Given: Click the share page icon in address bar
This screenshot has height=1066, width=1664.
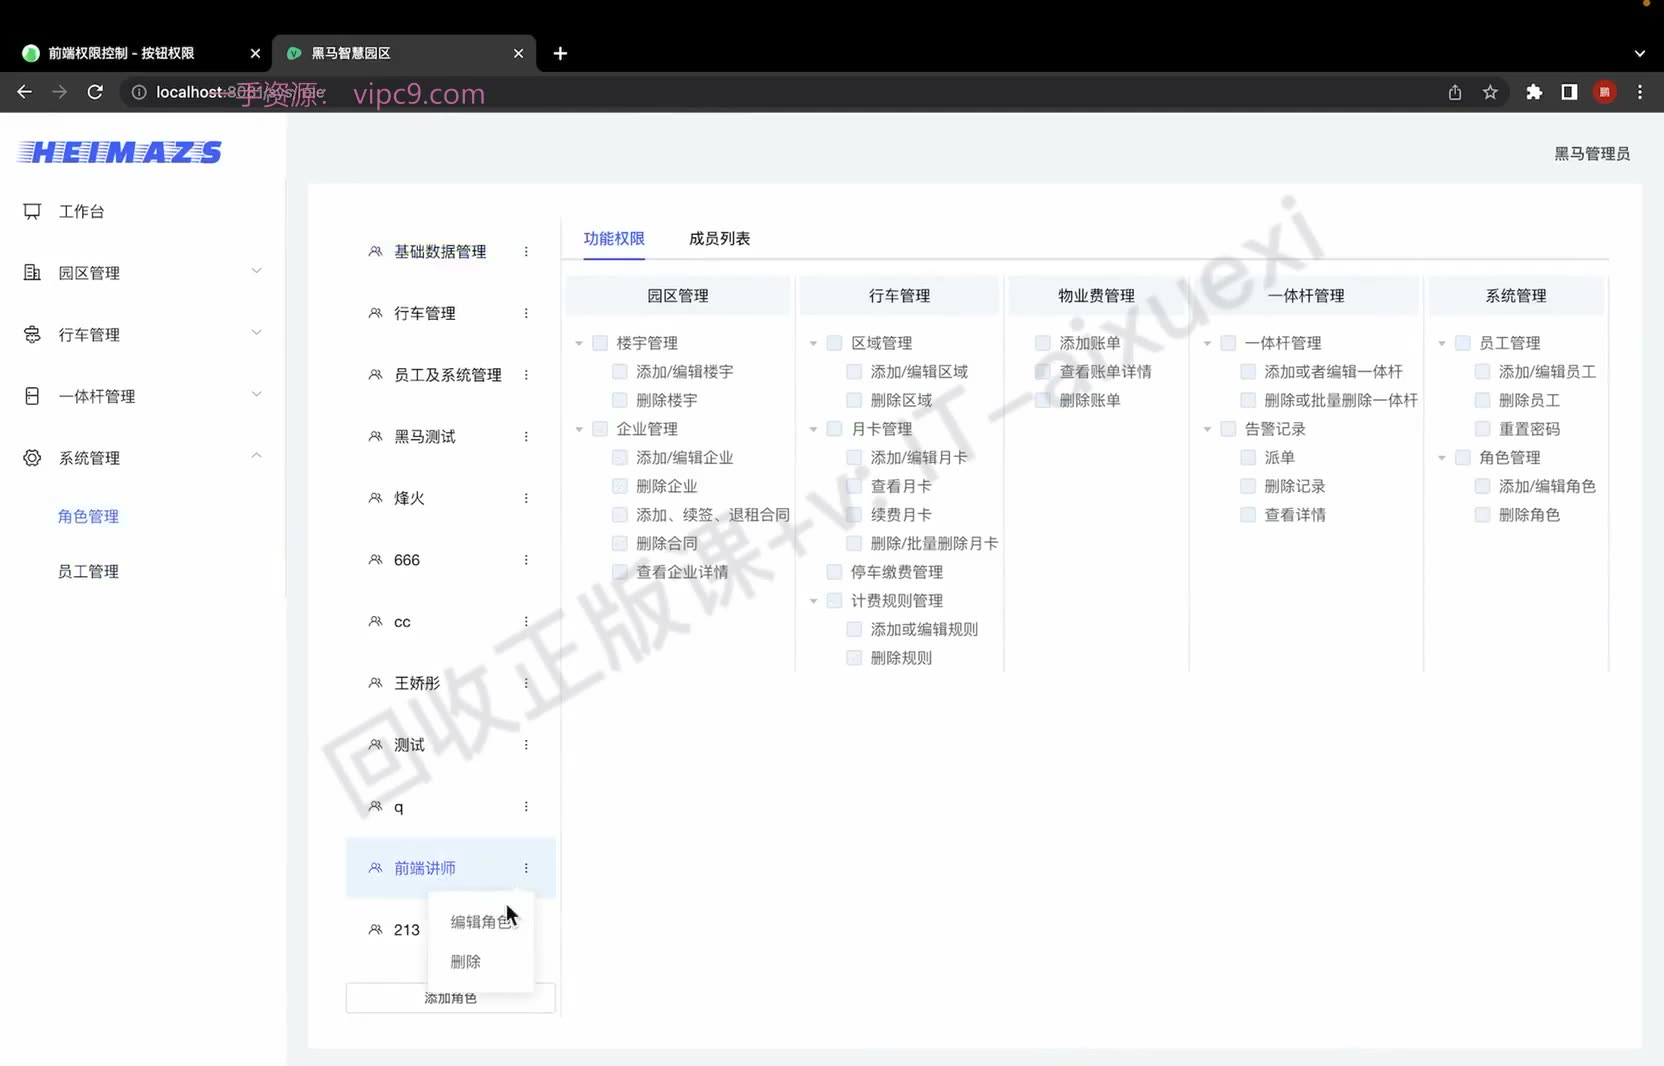Looking at the screenshot, I should 1455,92.
